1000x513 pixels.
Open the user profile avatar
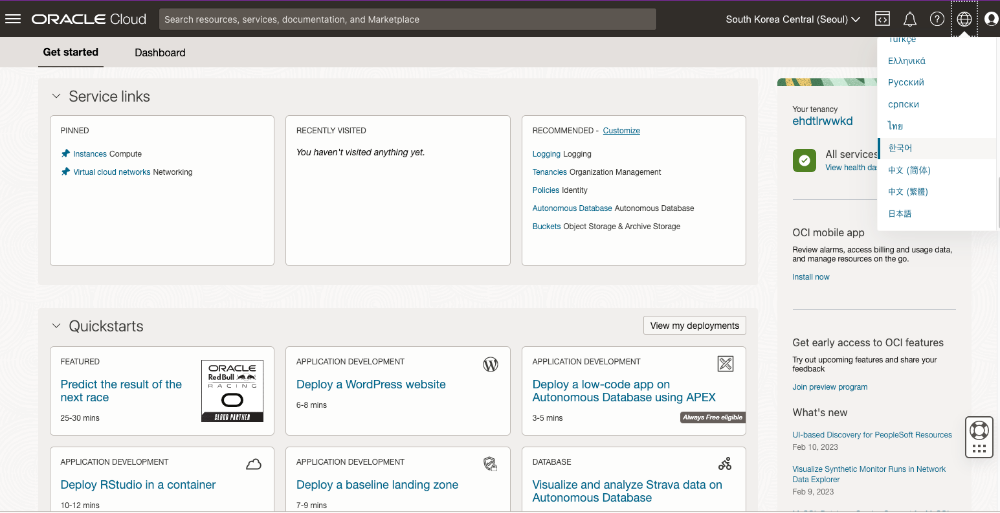pos(992,19)
